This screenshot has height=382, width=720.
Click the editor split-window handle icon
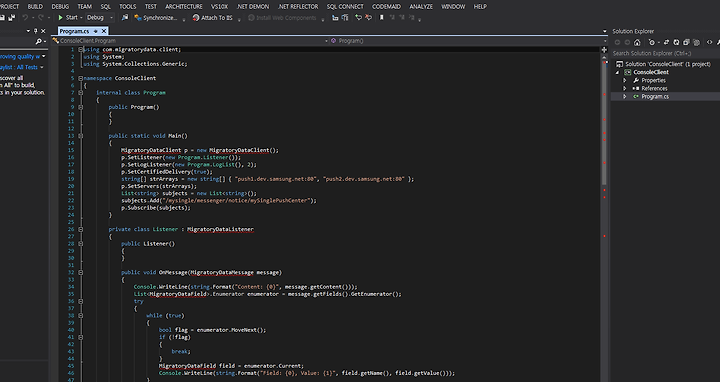coord(604,50)
